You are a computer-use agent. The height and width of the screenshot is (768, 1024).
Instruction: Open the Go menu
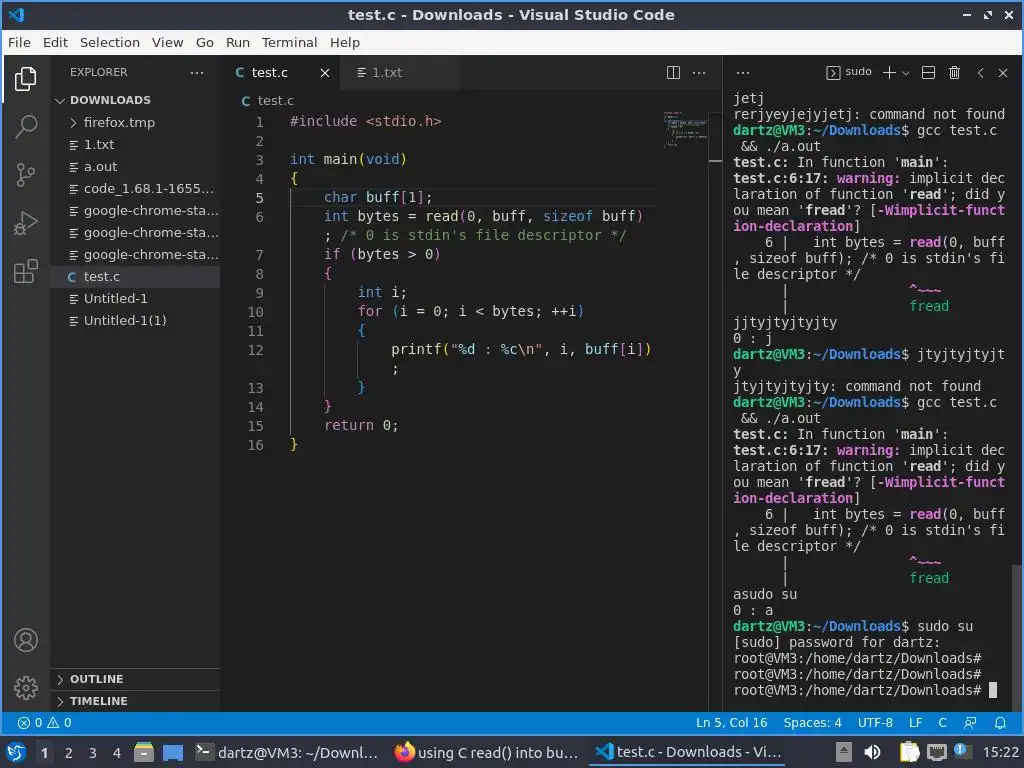(x=204, y=42)
